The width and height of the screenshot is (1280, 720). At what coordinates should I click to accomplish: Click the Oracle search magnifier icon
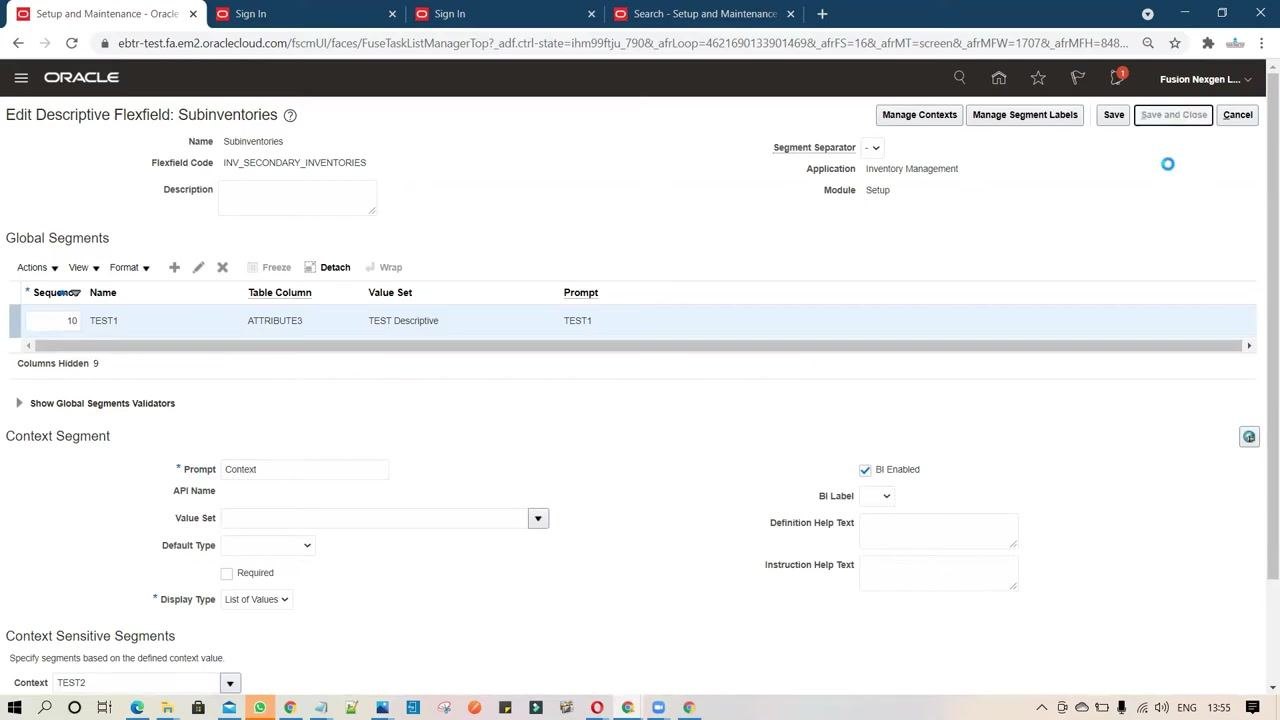[x=960, y=78]
